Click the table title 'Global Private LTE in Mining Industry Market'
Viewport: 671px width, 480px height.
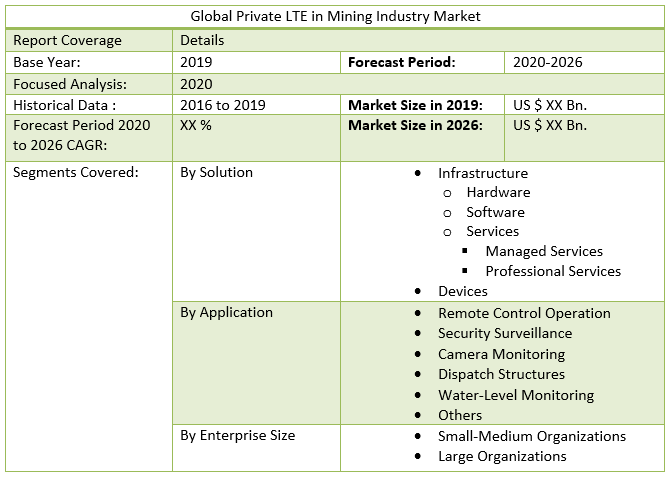[x=335, y=17]
